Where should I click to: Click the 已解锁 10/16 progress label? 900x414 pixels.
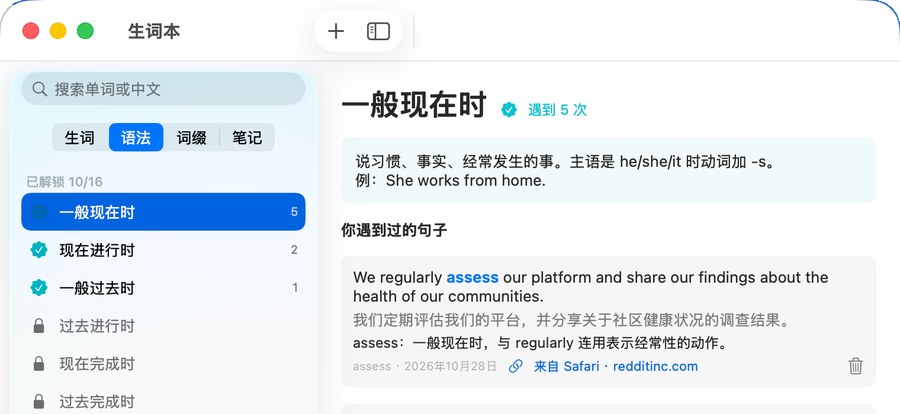tap(64, 182)
